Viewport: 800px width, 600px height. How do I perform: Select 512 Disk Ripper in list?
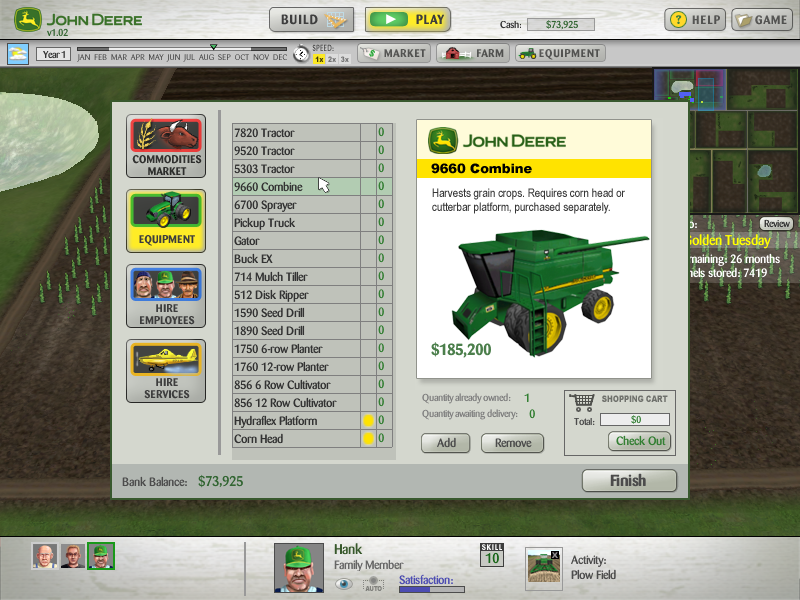coord(312,294)
